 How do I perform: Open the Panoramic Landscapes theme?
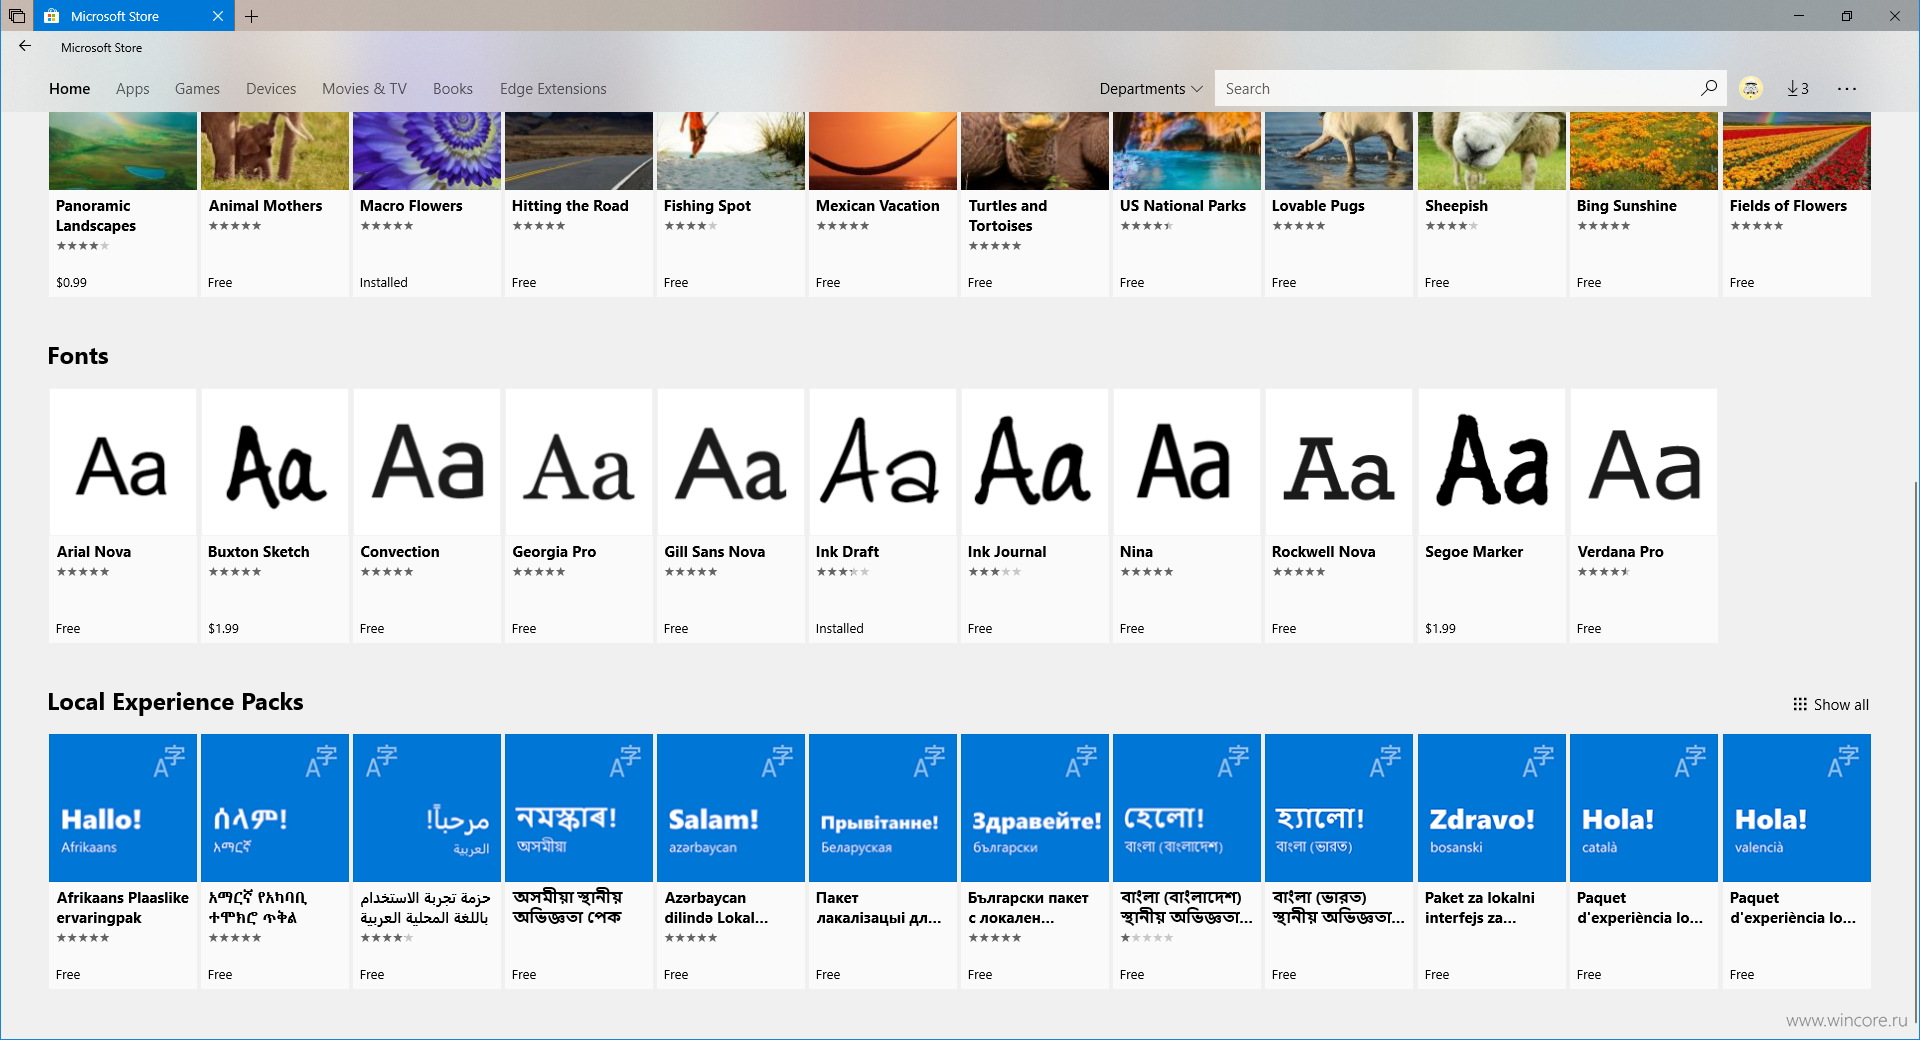coord(123,204)
